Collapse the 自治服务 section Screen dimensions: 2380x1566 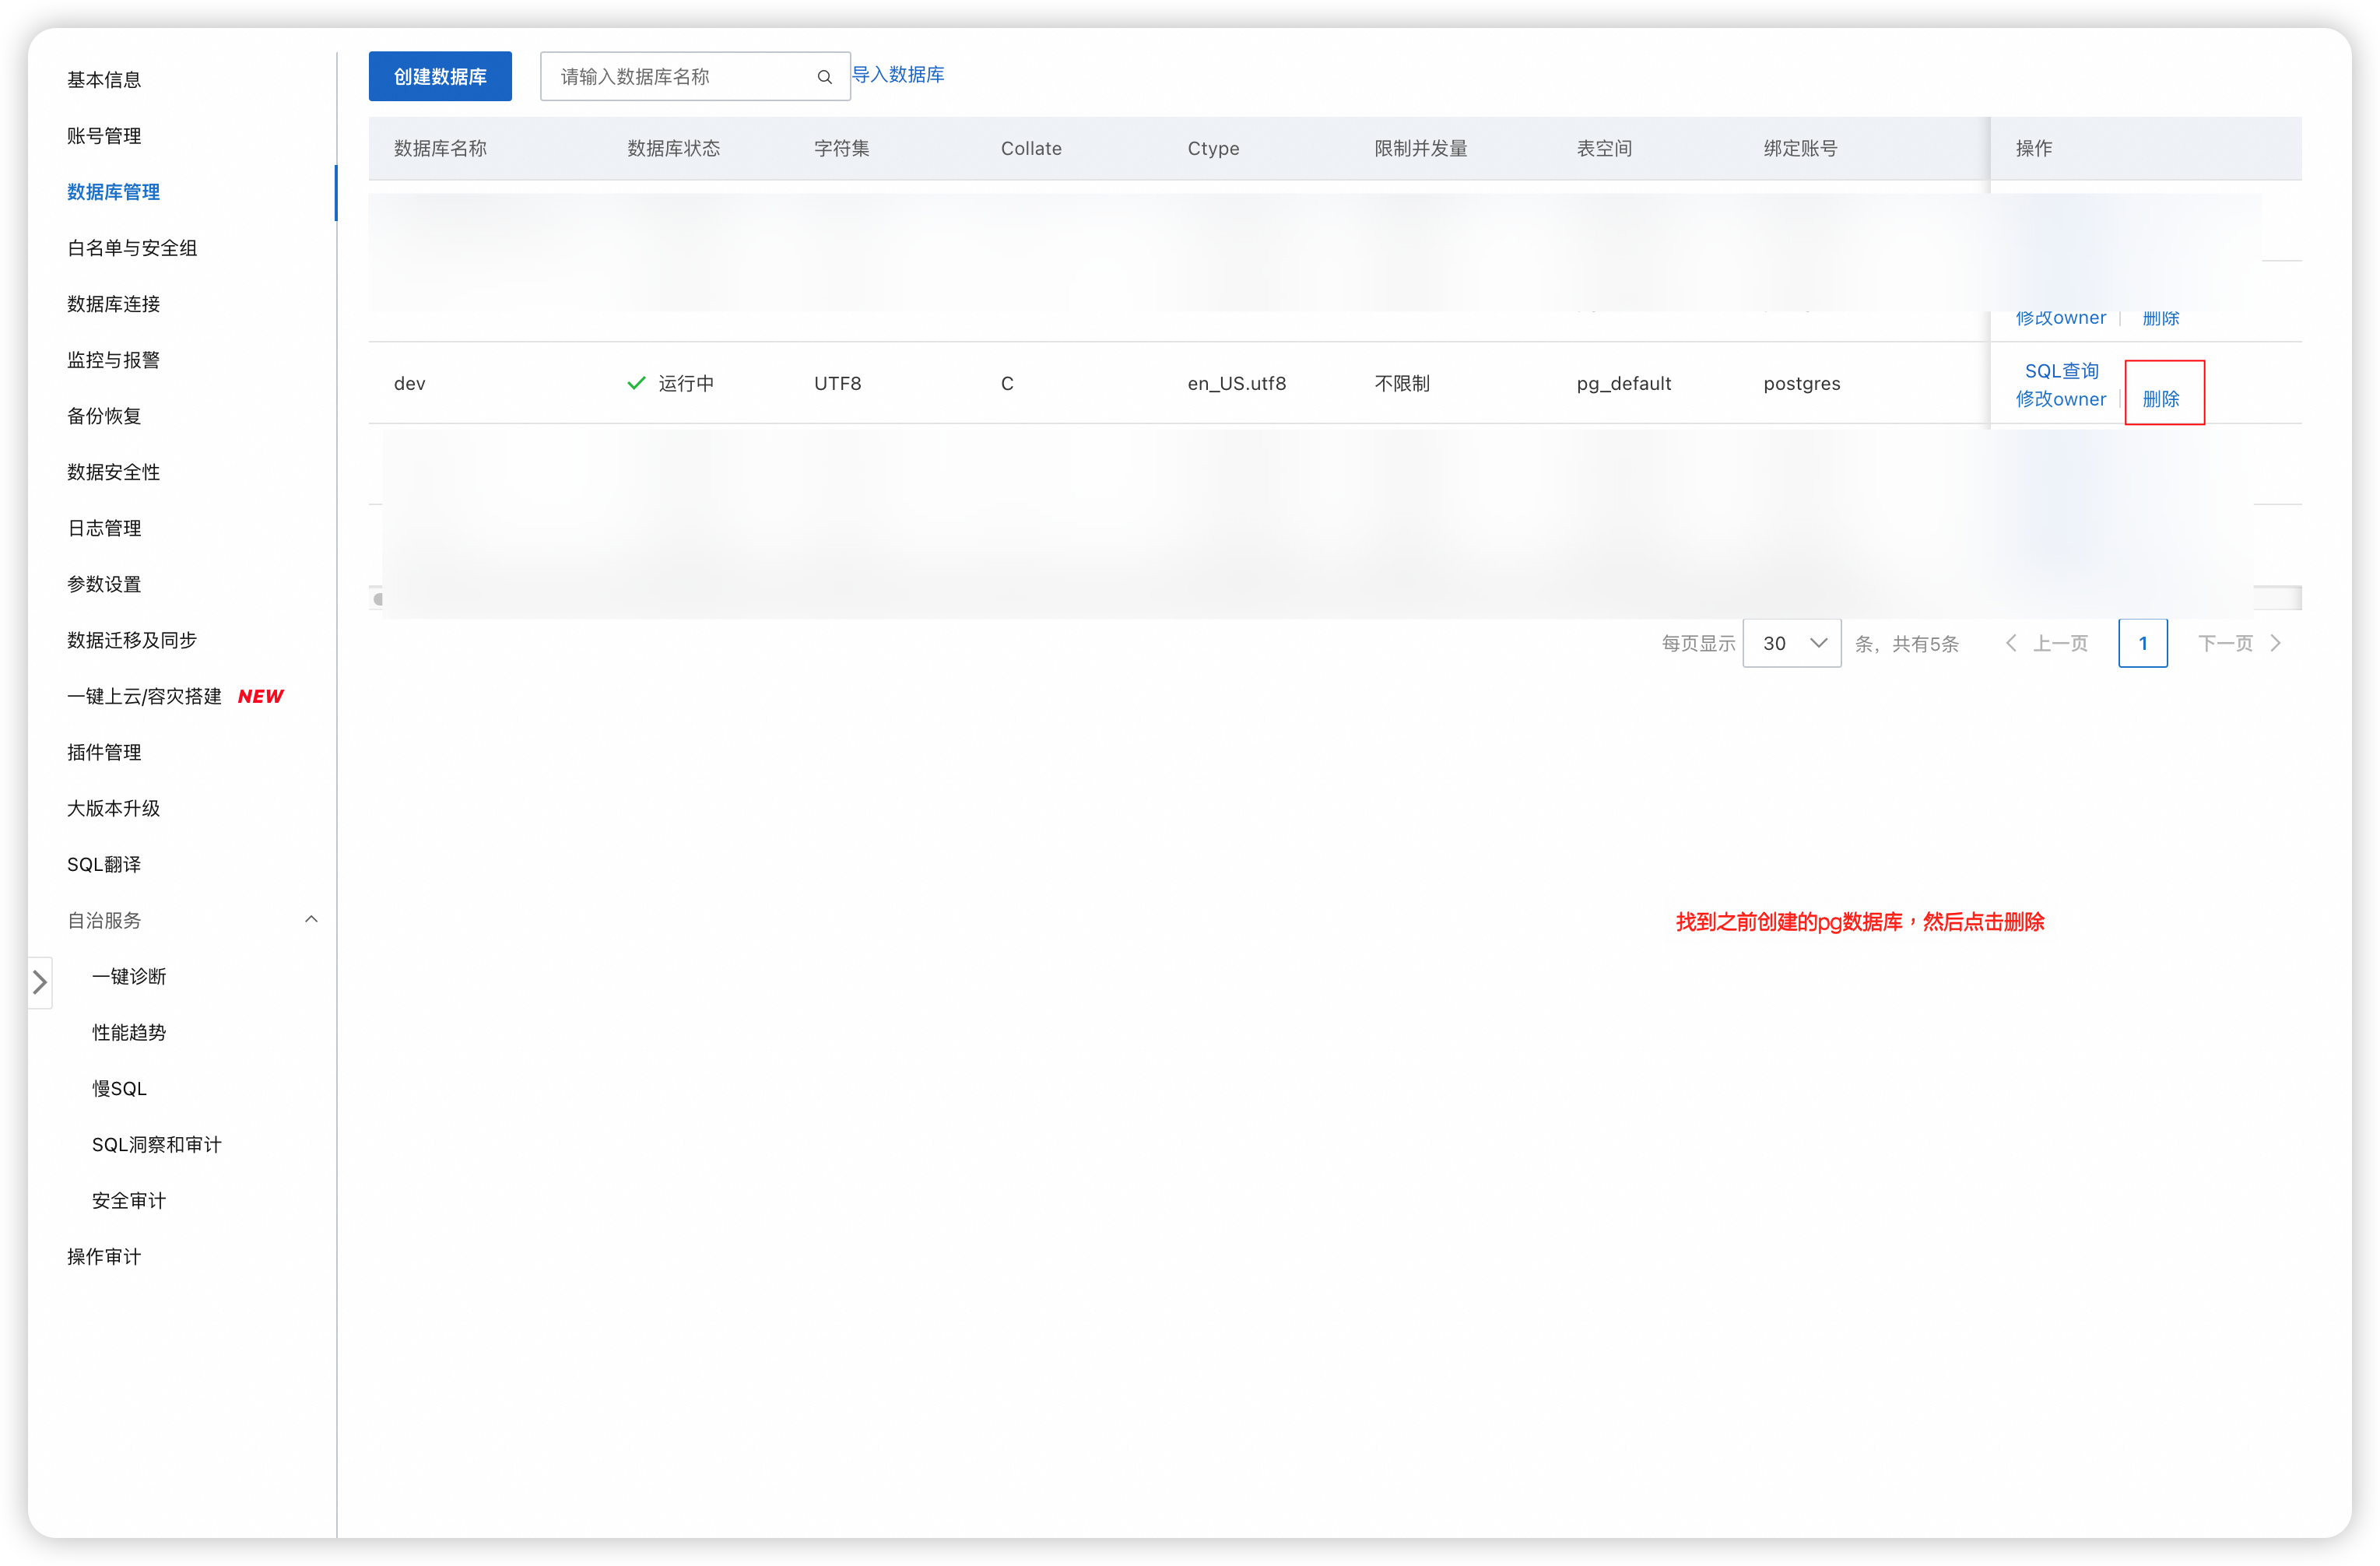point(311,919)
